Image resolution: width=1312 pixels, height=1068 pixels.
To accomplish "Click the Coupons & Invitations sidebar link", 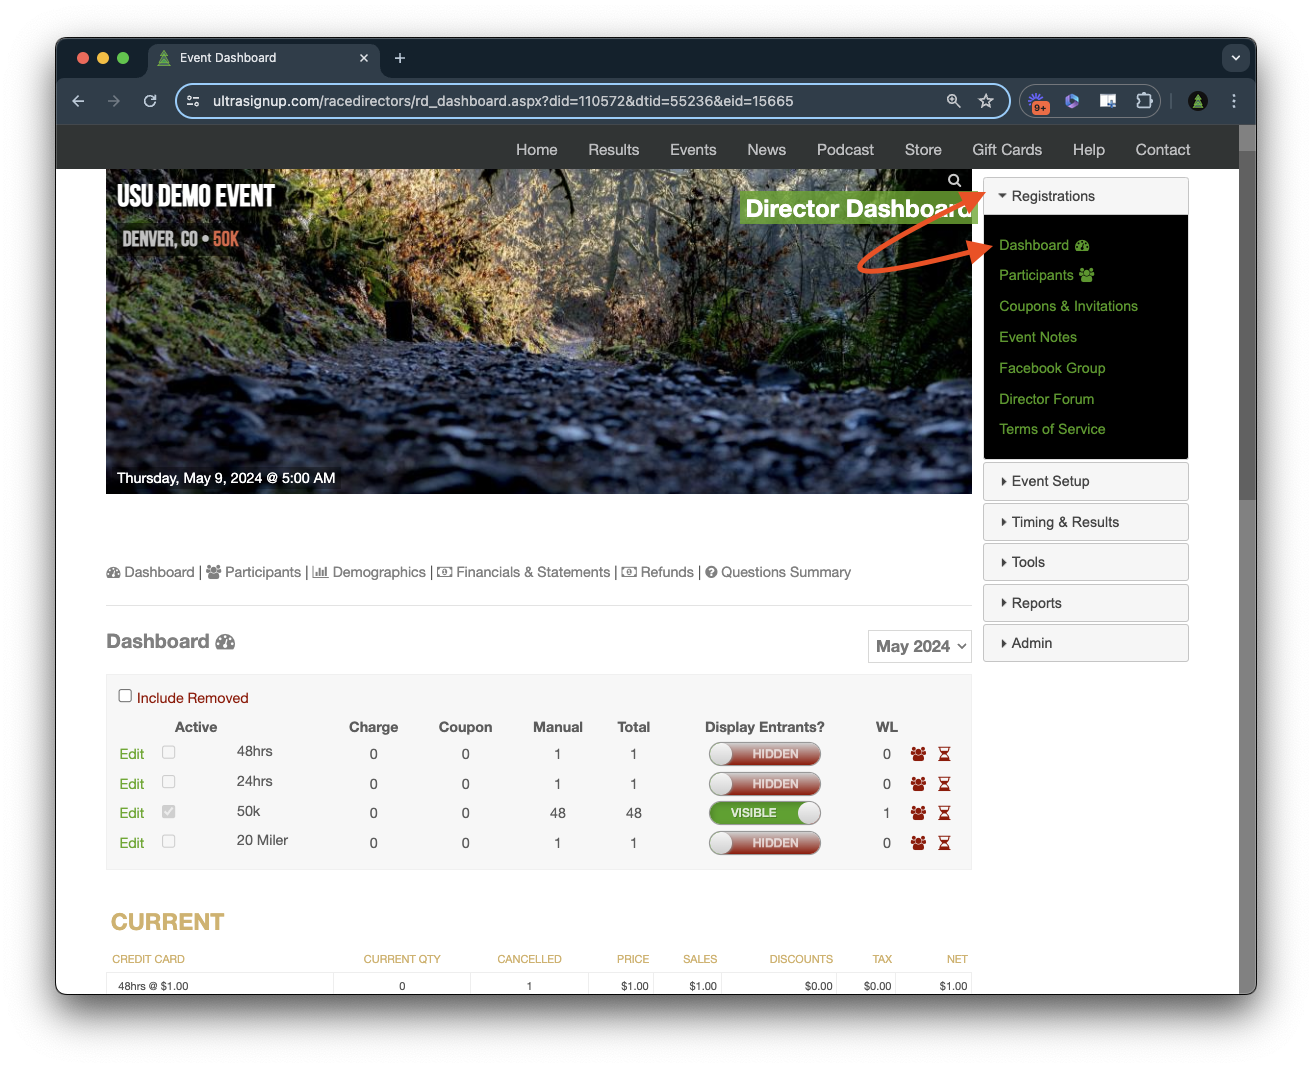I will [x=1068, y=306].
